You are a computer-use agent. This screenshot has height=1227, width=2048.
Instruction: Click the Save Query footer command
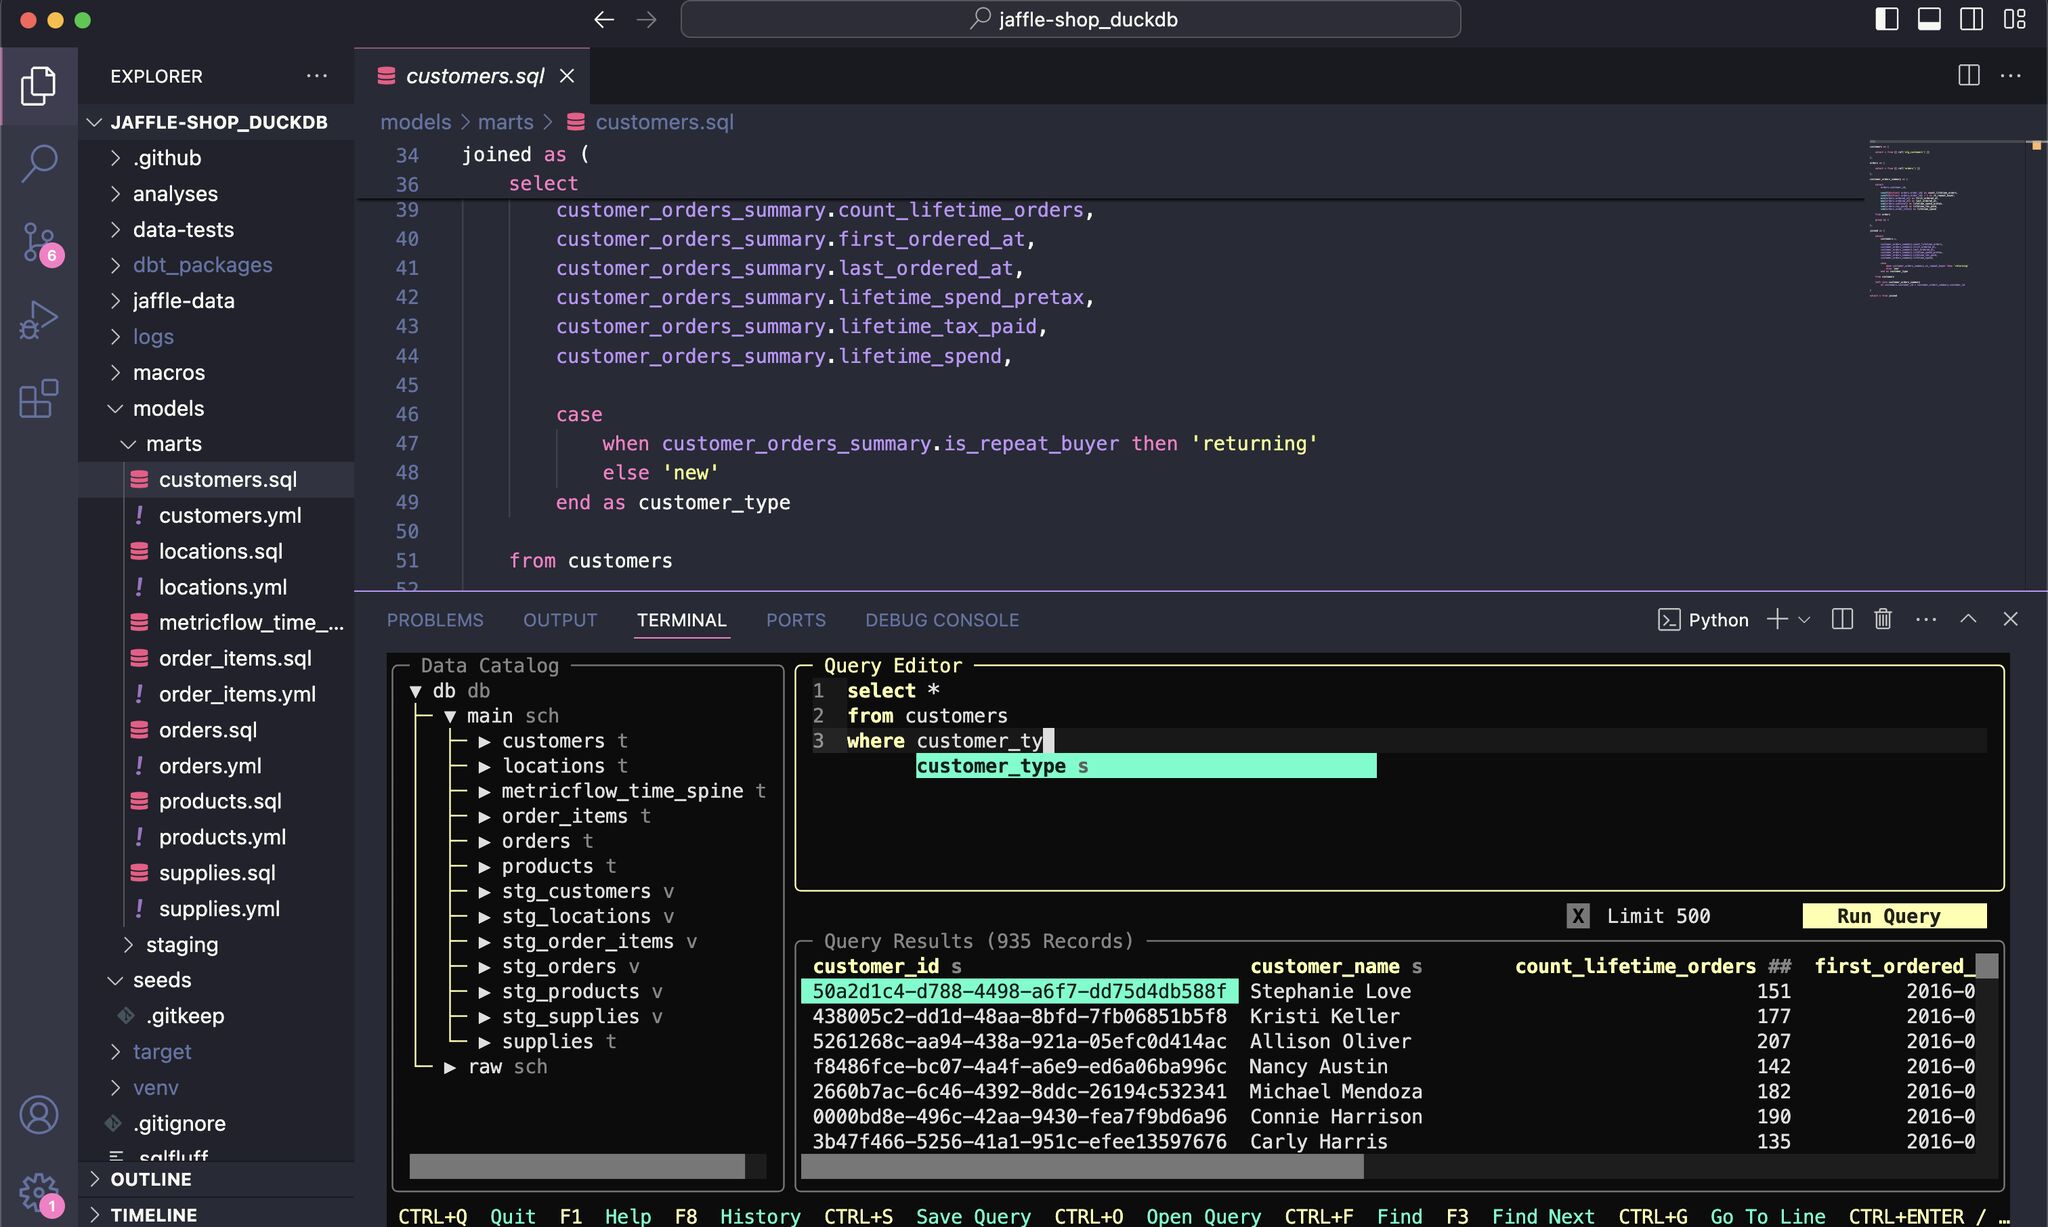click(x=973, y=1216)
